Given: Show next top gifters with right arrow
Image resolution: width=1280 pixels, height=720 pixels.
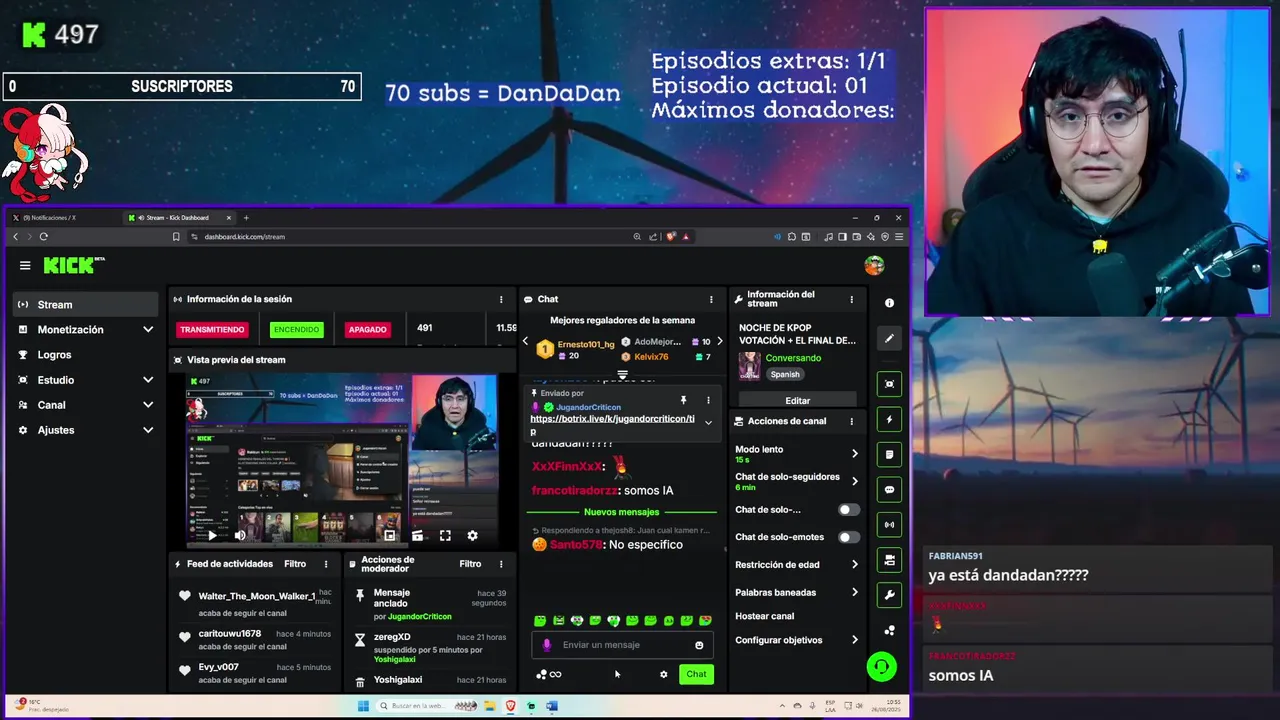Looking at the screenshot, I should (719, 342).
